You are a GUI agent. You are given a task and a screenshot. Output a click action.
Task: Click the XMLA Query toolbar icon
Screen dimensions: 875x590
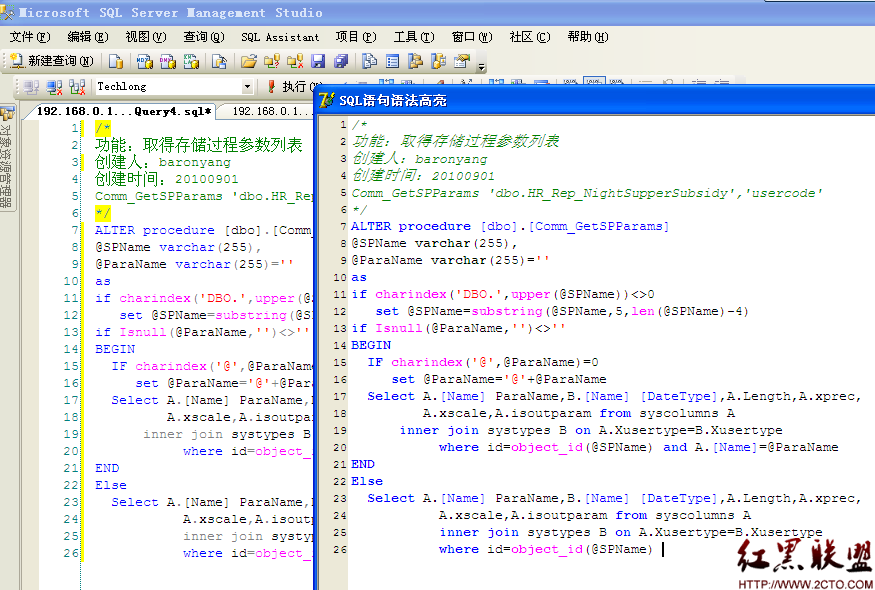point(191,61)
